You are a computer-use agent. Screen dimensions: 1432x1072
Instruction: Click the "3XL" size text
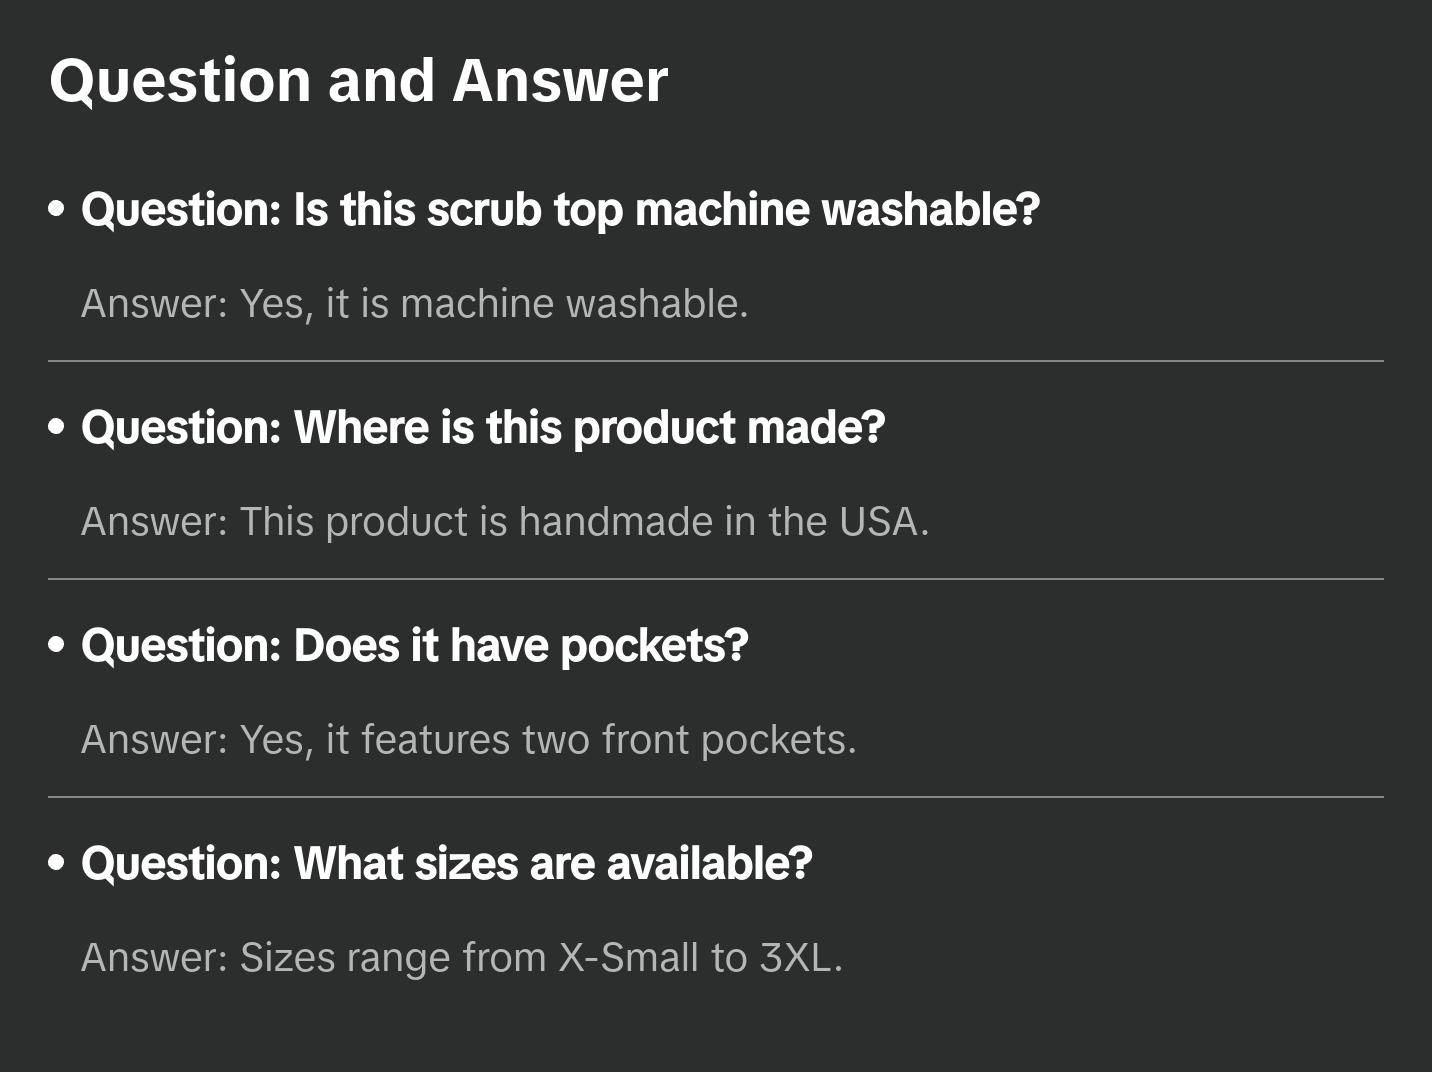(795, 958)
